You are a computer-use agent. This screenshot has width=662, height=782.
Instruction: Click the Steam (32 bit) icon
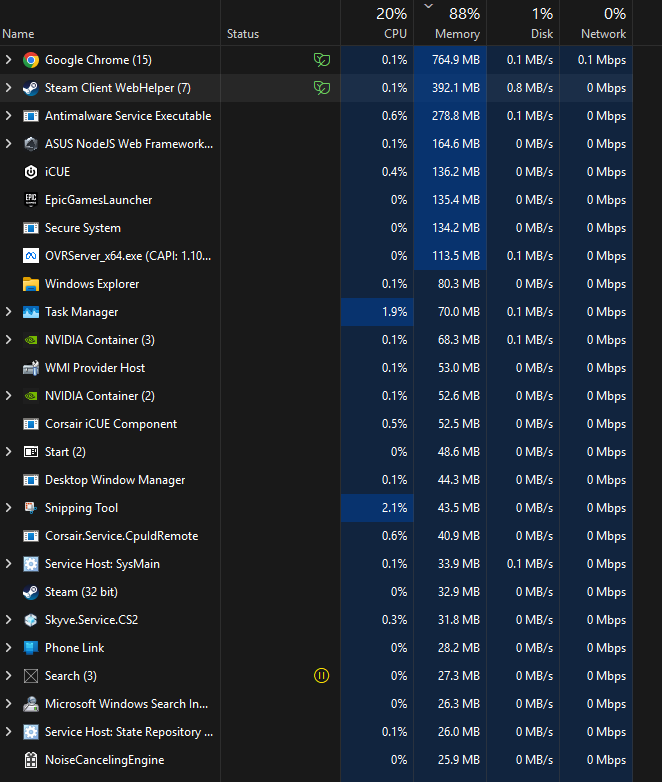[31, 592]
